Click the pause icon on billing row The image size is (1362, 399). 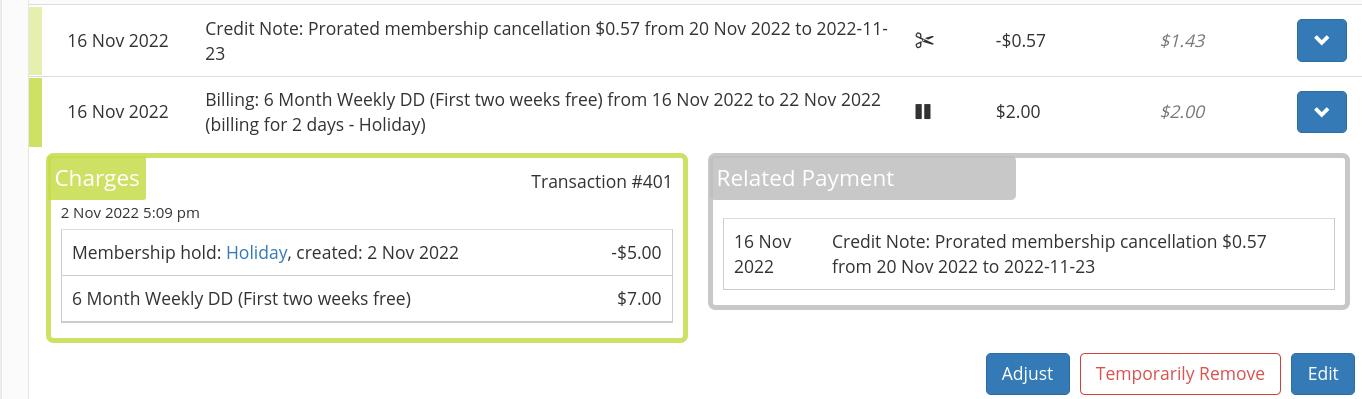pyautogui.click(x=922, y=112)
